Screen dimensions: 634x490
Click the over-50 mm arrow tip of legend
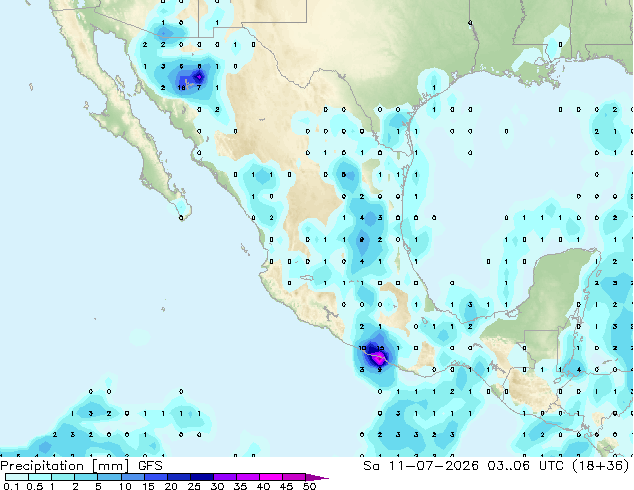(317, 477)
